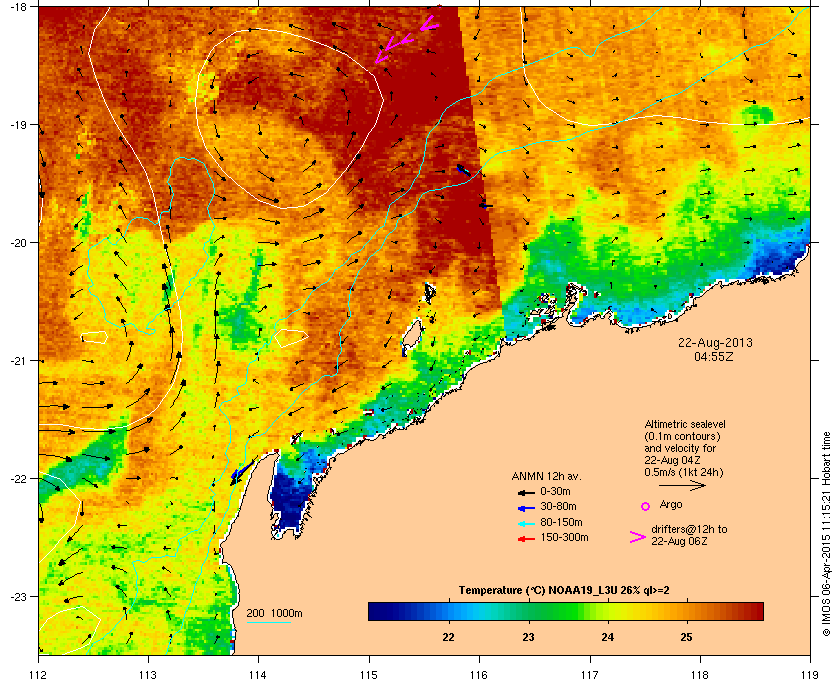Click the 'drifters@12h to' legend text
Viewport: 840px width, 680px height.
coord(689,529)
